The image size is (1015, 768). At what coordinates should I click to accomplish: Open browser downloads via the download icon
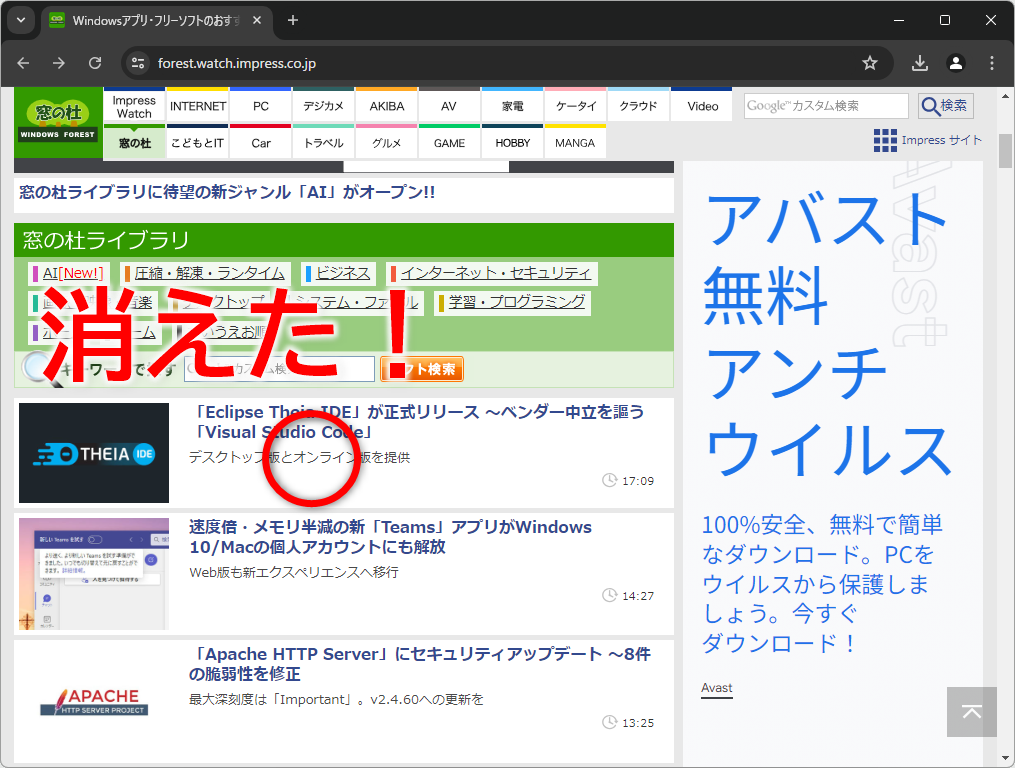coord(918,62)
